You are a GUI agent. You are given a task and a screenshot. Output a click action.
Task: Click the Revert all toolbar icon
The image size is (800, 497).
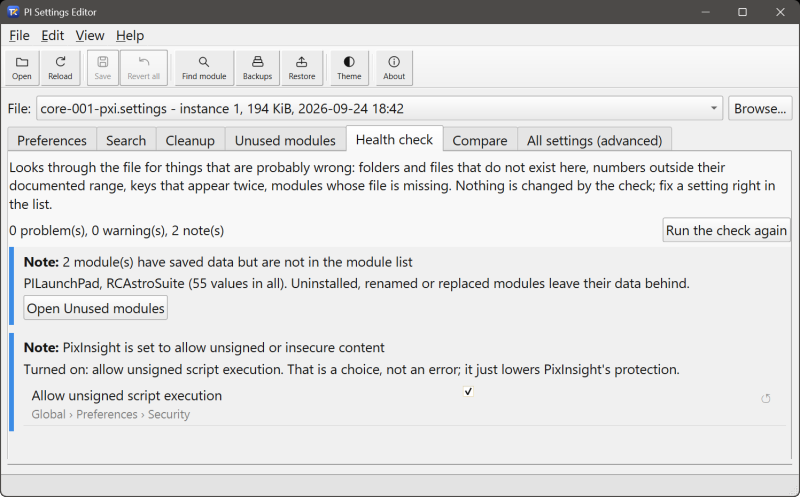tap(144, 68)
